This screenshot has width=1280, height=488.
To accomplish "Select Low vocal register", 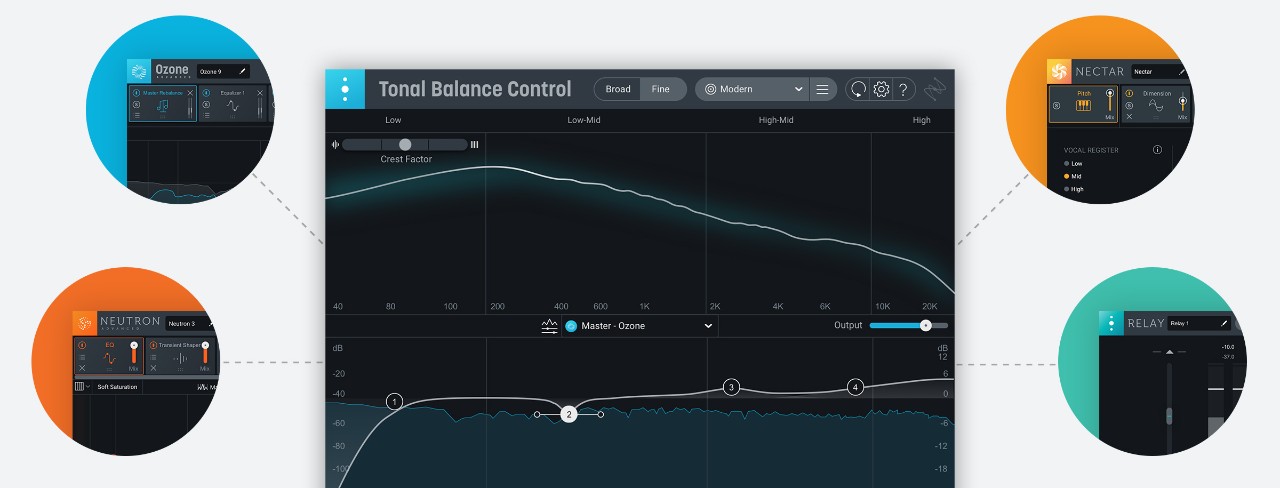I will coord(1073,163).
